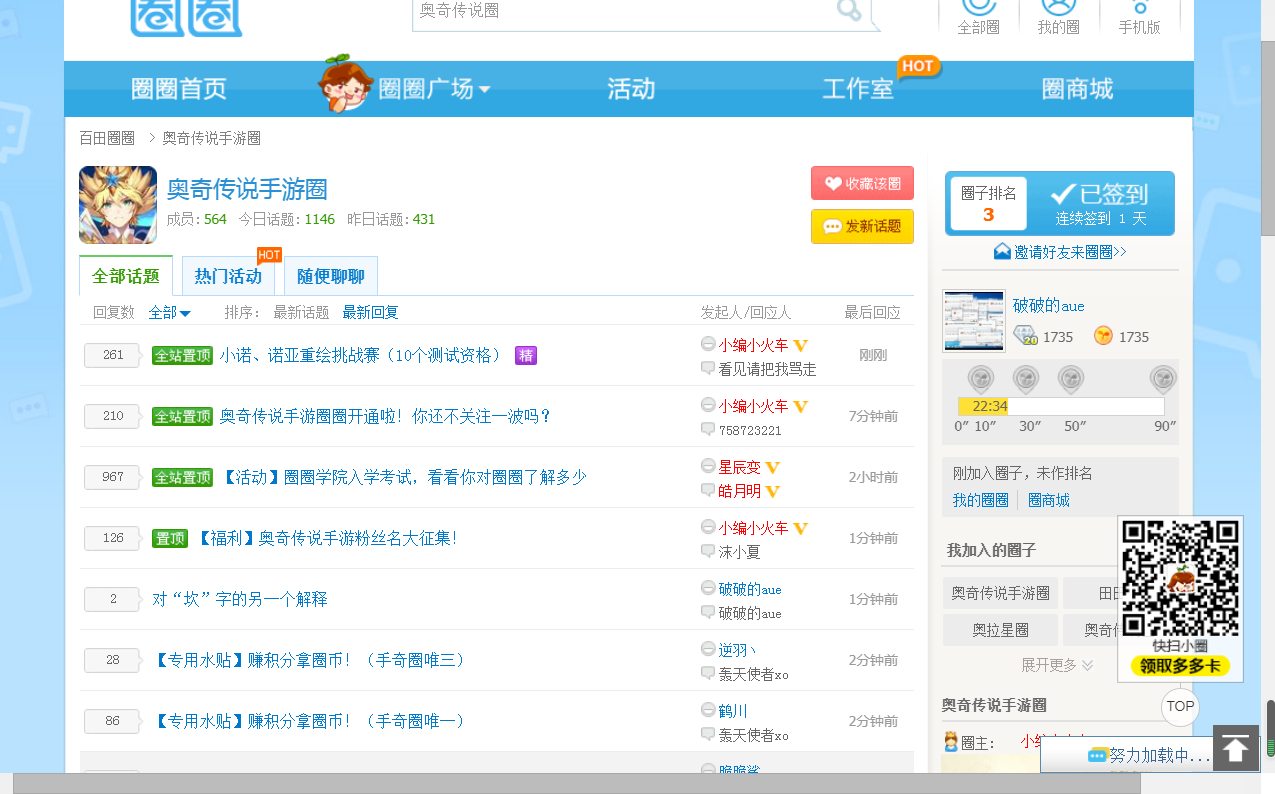
Task: Switch to the 随便聊聊 tab
Action: point(330,277)
